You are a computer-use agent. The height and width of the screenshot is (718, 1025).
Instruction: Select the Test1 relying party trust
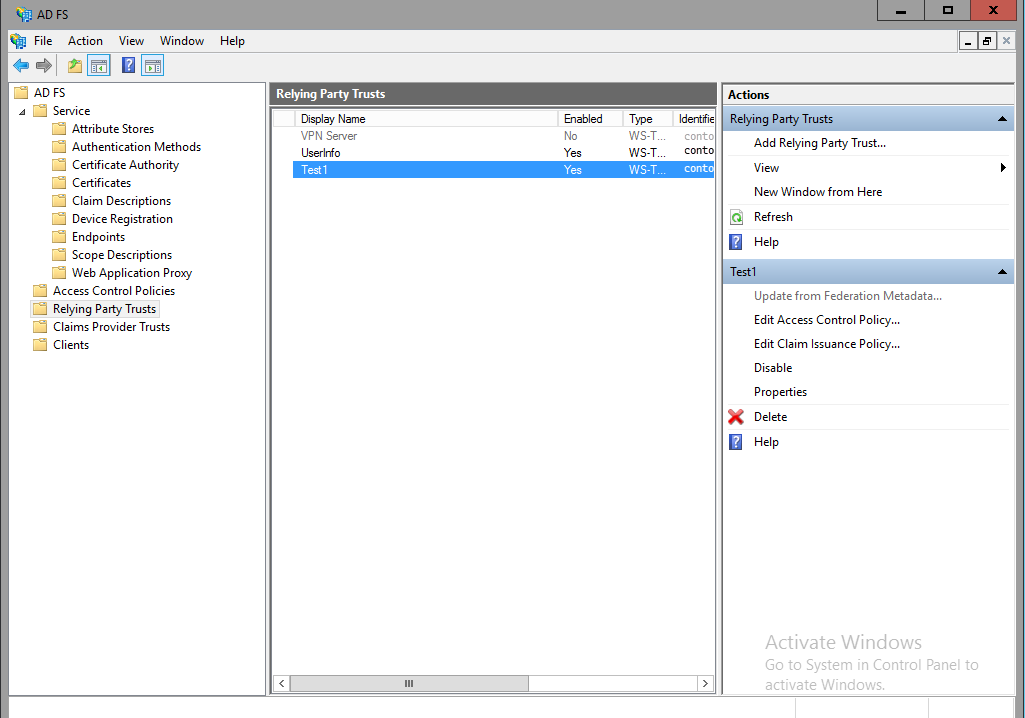point(400,169)
